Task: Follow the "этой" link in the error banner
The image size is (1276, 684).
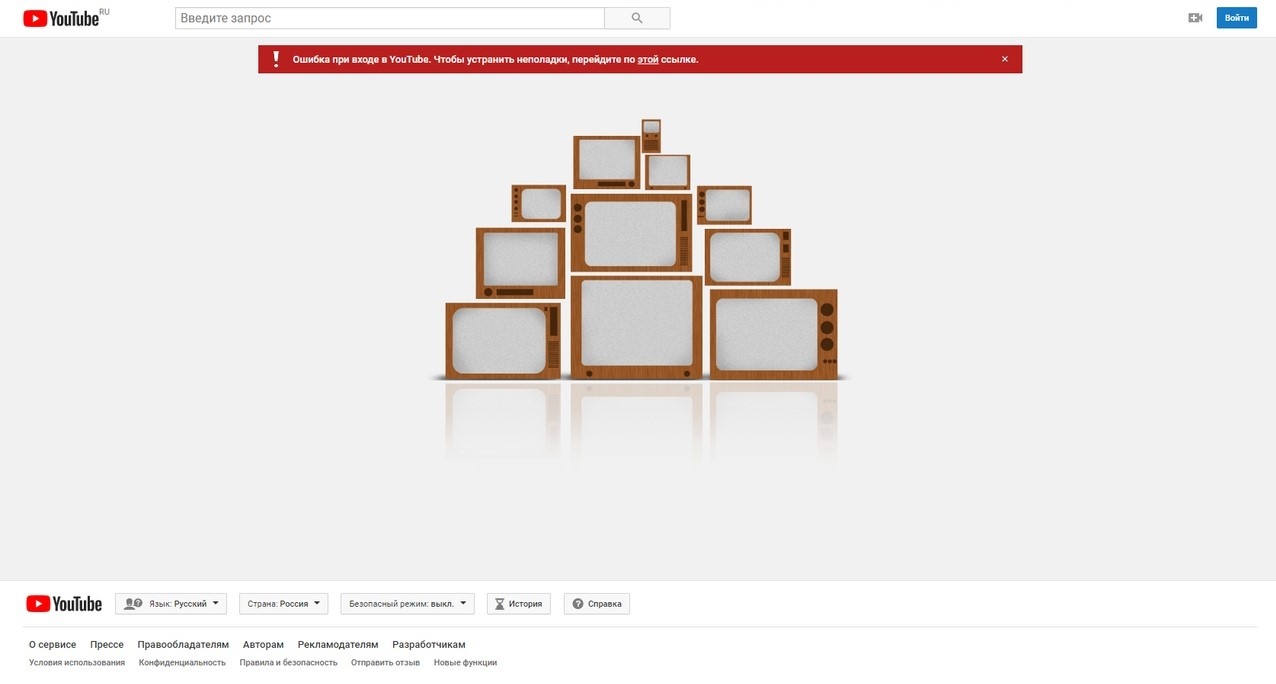Action: pos(648,60)
